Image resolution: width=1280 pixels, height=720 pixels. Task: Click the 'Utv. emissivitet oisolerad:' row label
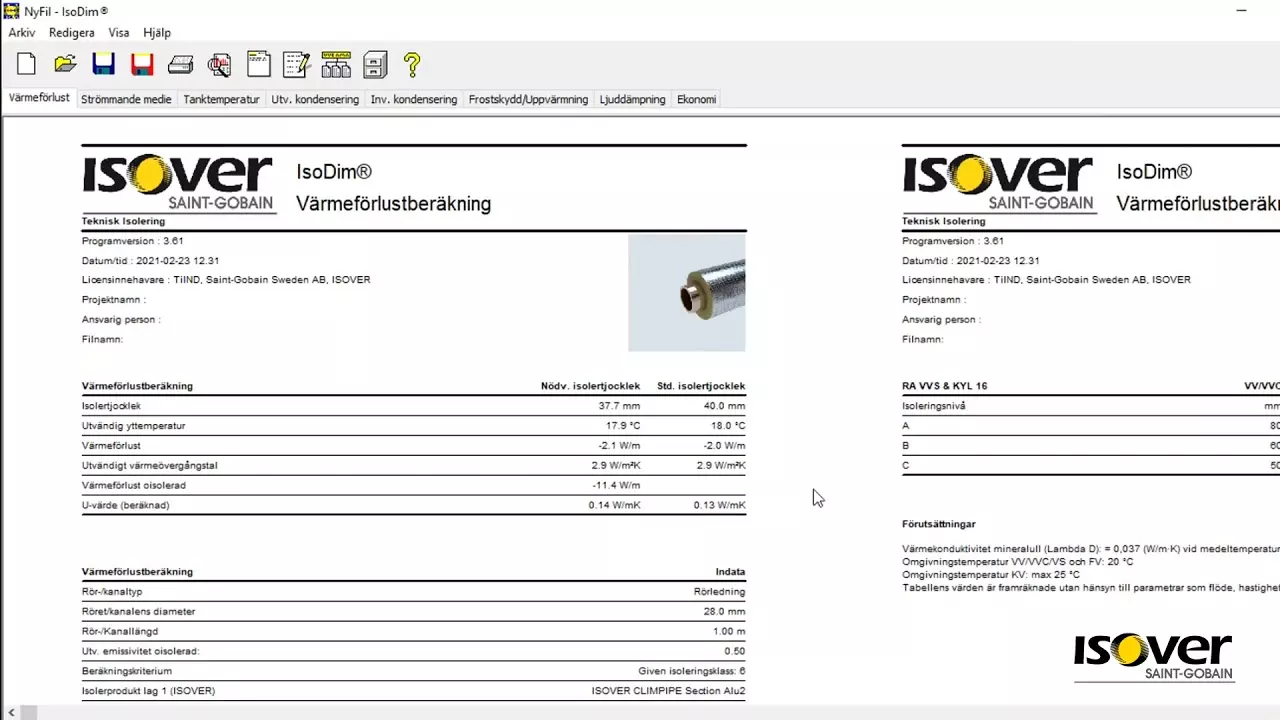click(x=141, y=651)
